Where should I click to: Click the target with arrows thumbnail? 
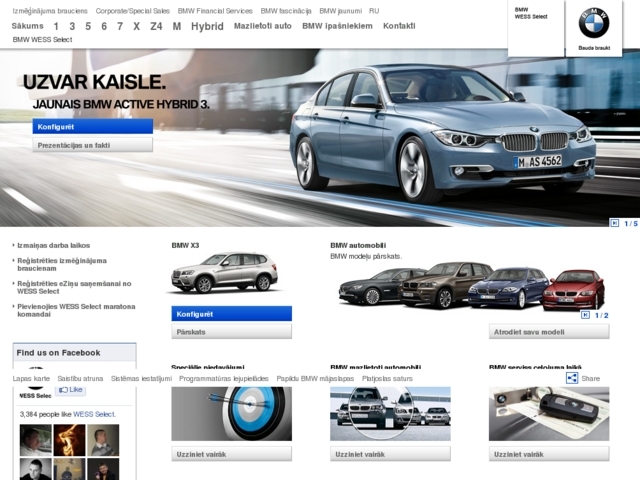[x=231, y=413]
